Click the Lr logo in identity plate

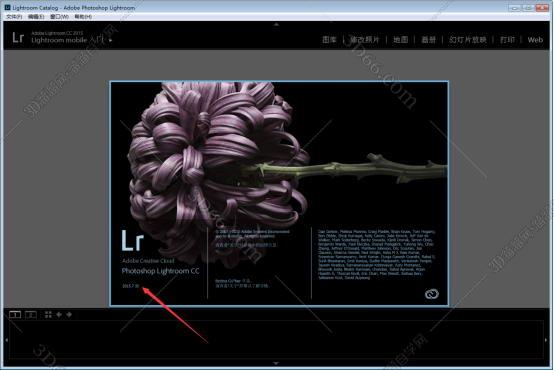pos(18,37)
